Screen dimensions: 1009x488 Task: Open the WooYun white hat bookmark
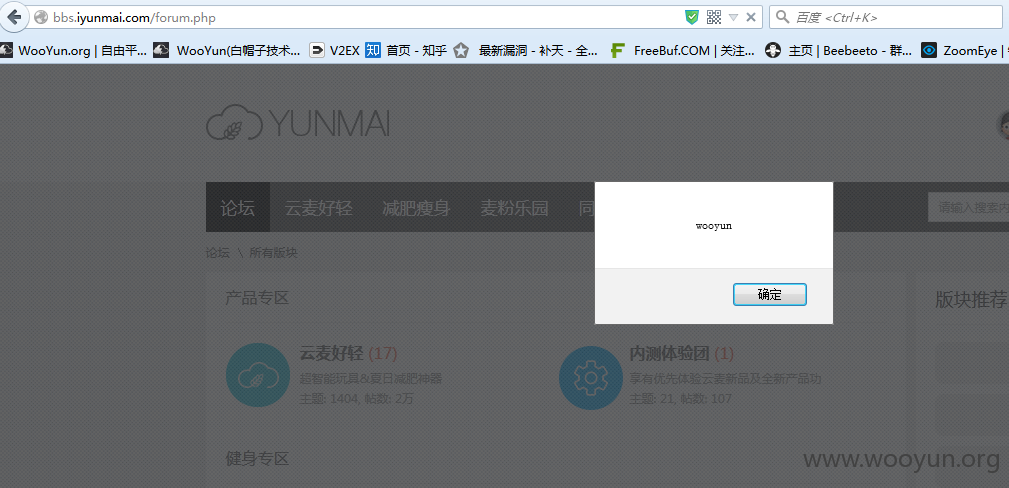[x=227, y=50]
